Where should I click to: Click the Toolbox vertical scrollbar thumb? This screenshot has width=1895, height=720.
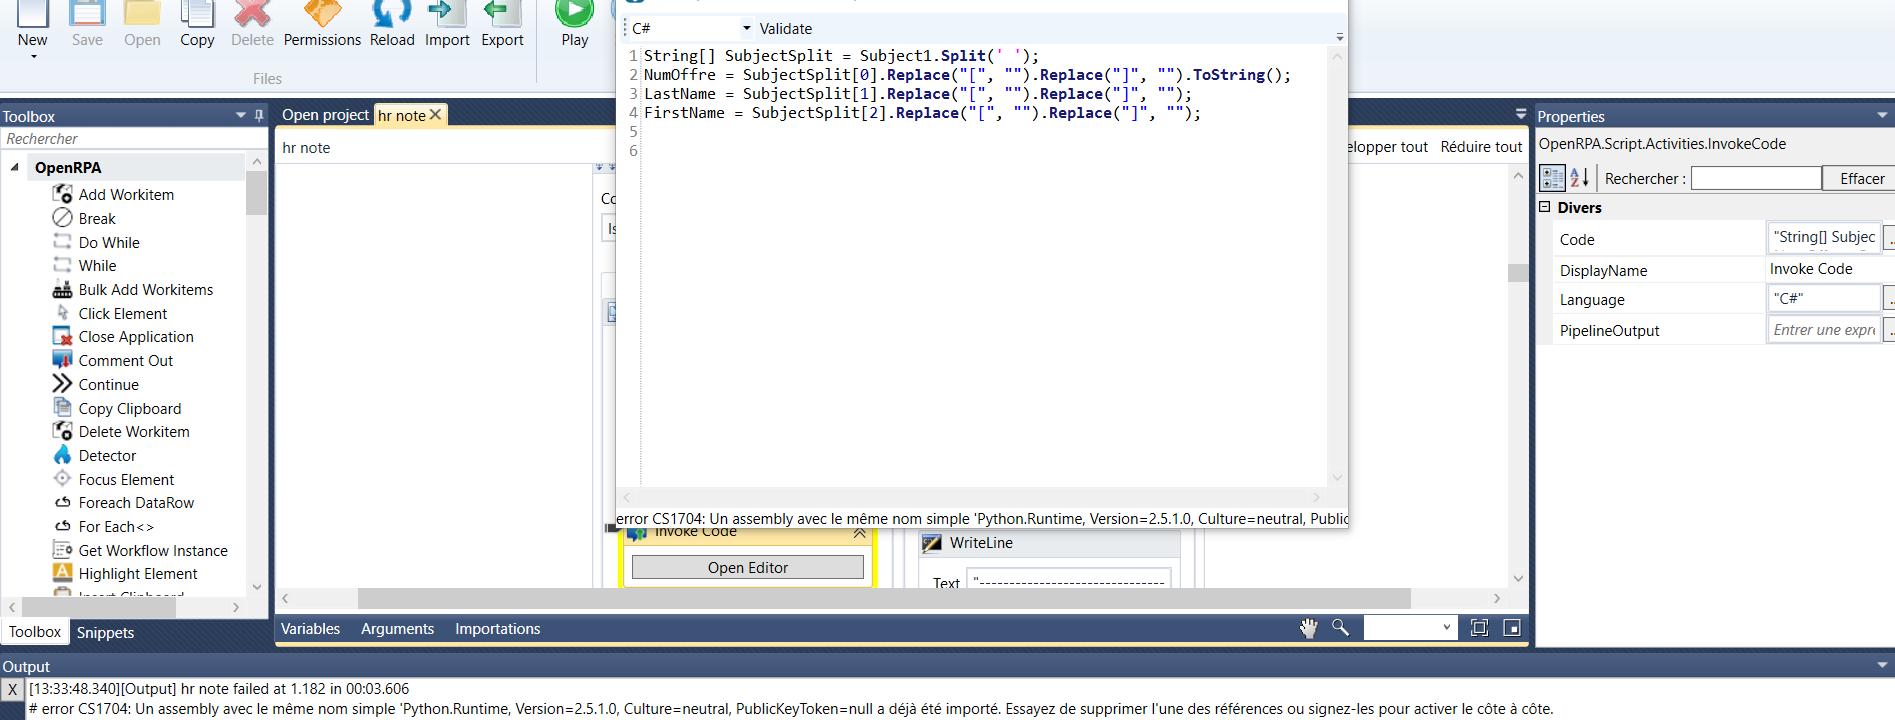coord(256,193)
